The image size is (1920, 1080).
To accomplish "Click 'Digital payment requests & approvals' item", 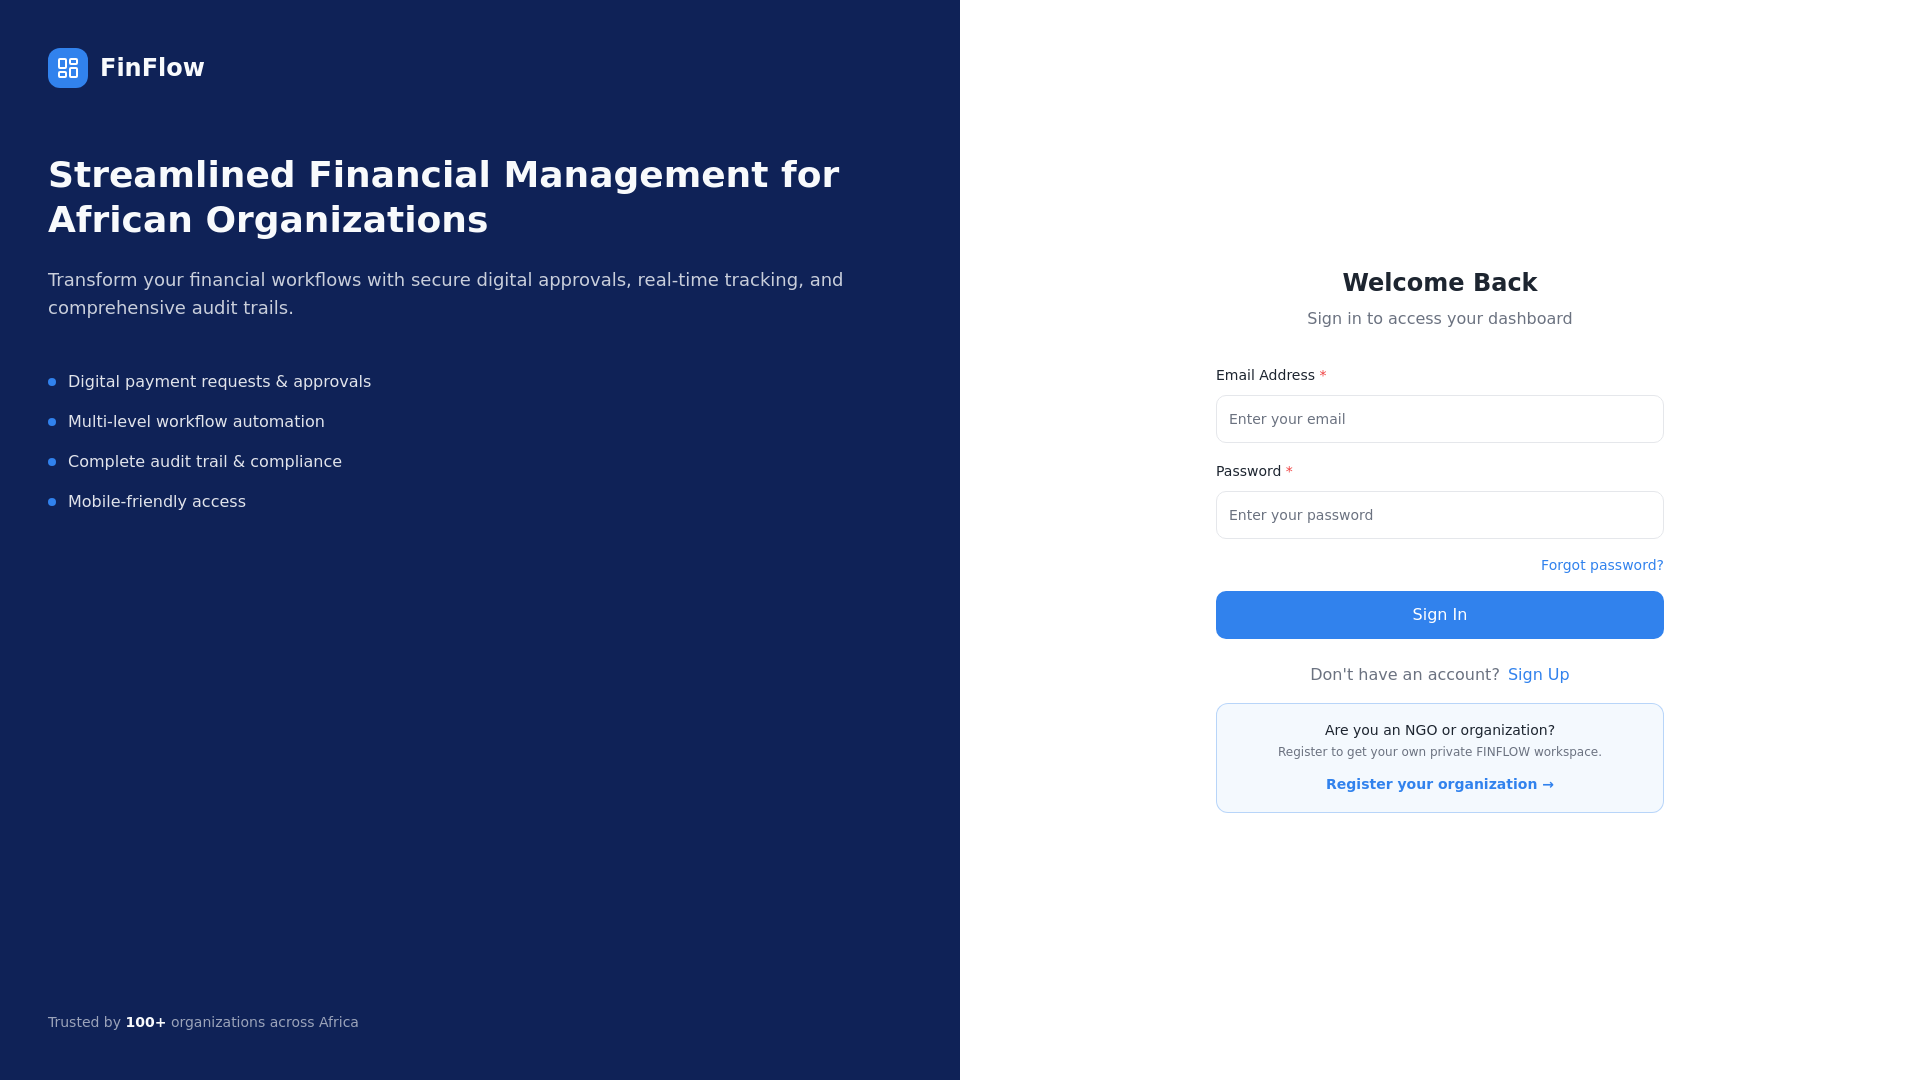I will click(x=219, y=382).
